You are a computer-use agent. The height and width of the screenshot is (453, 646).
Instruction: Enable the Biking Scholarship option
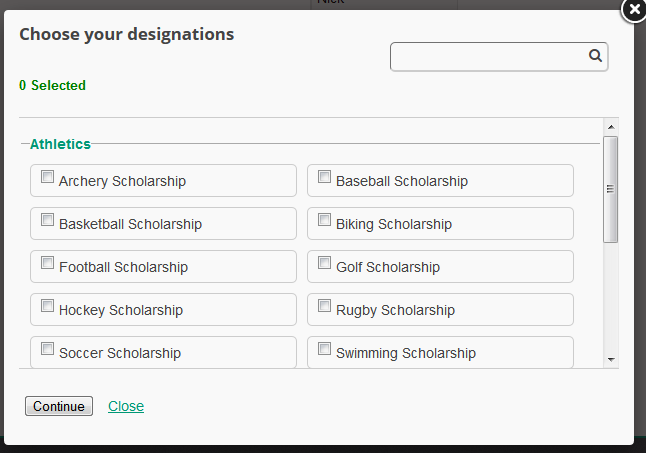(324, 220)
